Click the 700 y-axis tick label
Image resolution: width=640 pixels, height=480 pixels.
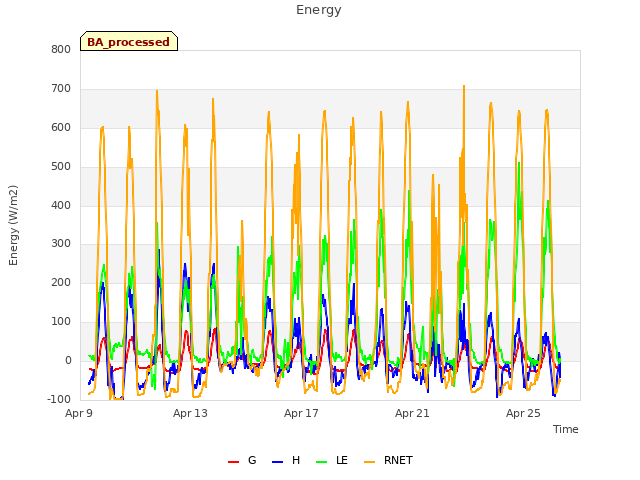pos(61,89)
